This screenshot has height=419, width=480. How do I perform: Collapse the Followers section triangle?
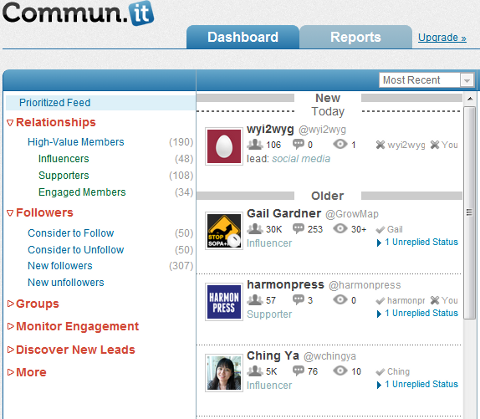point(10,213)
